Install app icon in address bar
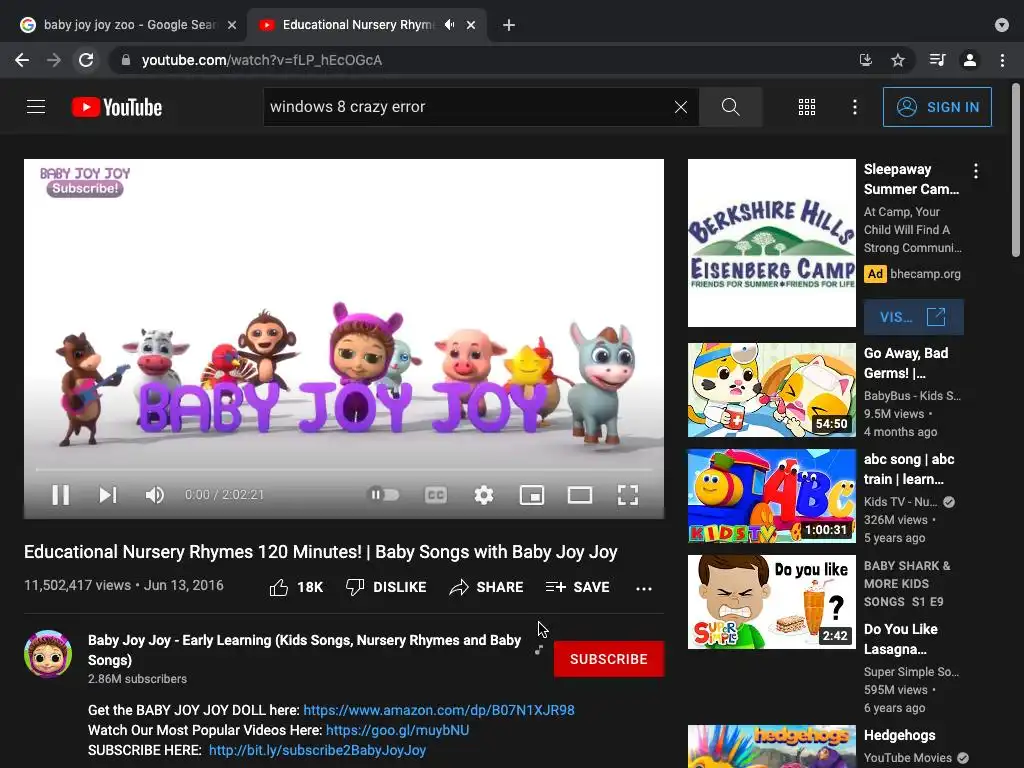This screenshot has width=1024, height=768. [x=865, y=60]
